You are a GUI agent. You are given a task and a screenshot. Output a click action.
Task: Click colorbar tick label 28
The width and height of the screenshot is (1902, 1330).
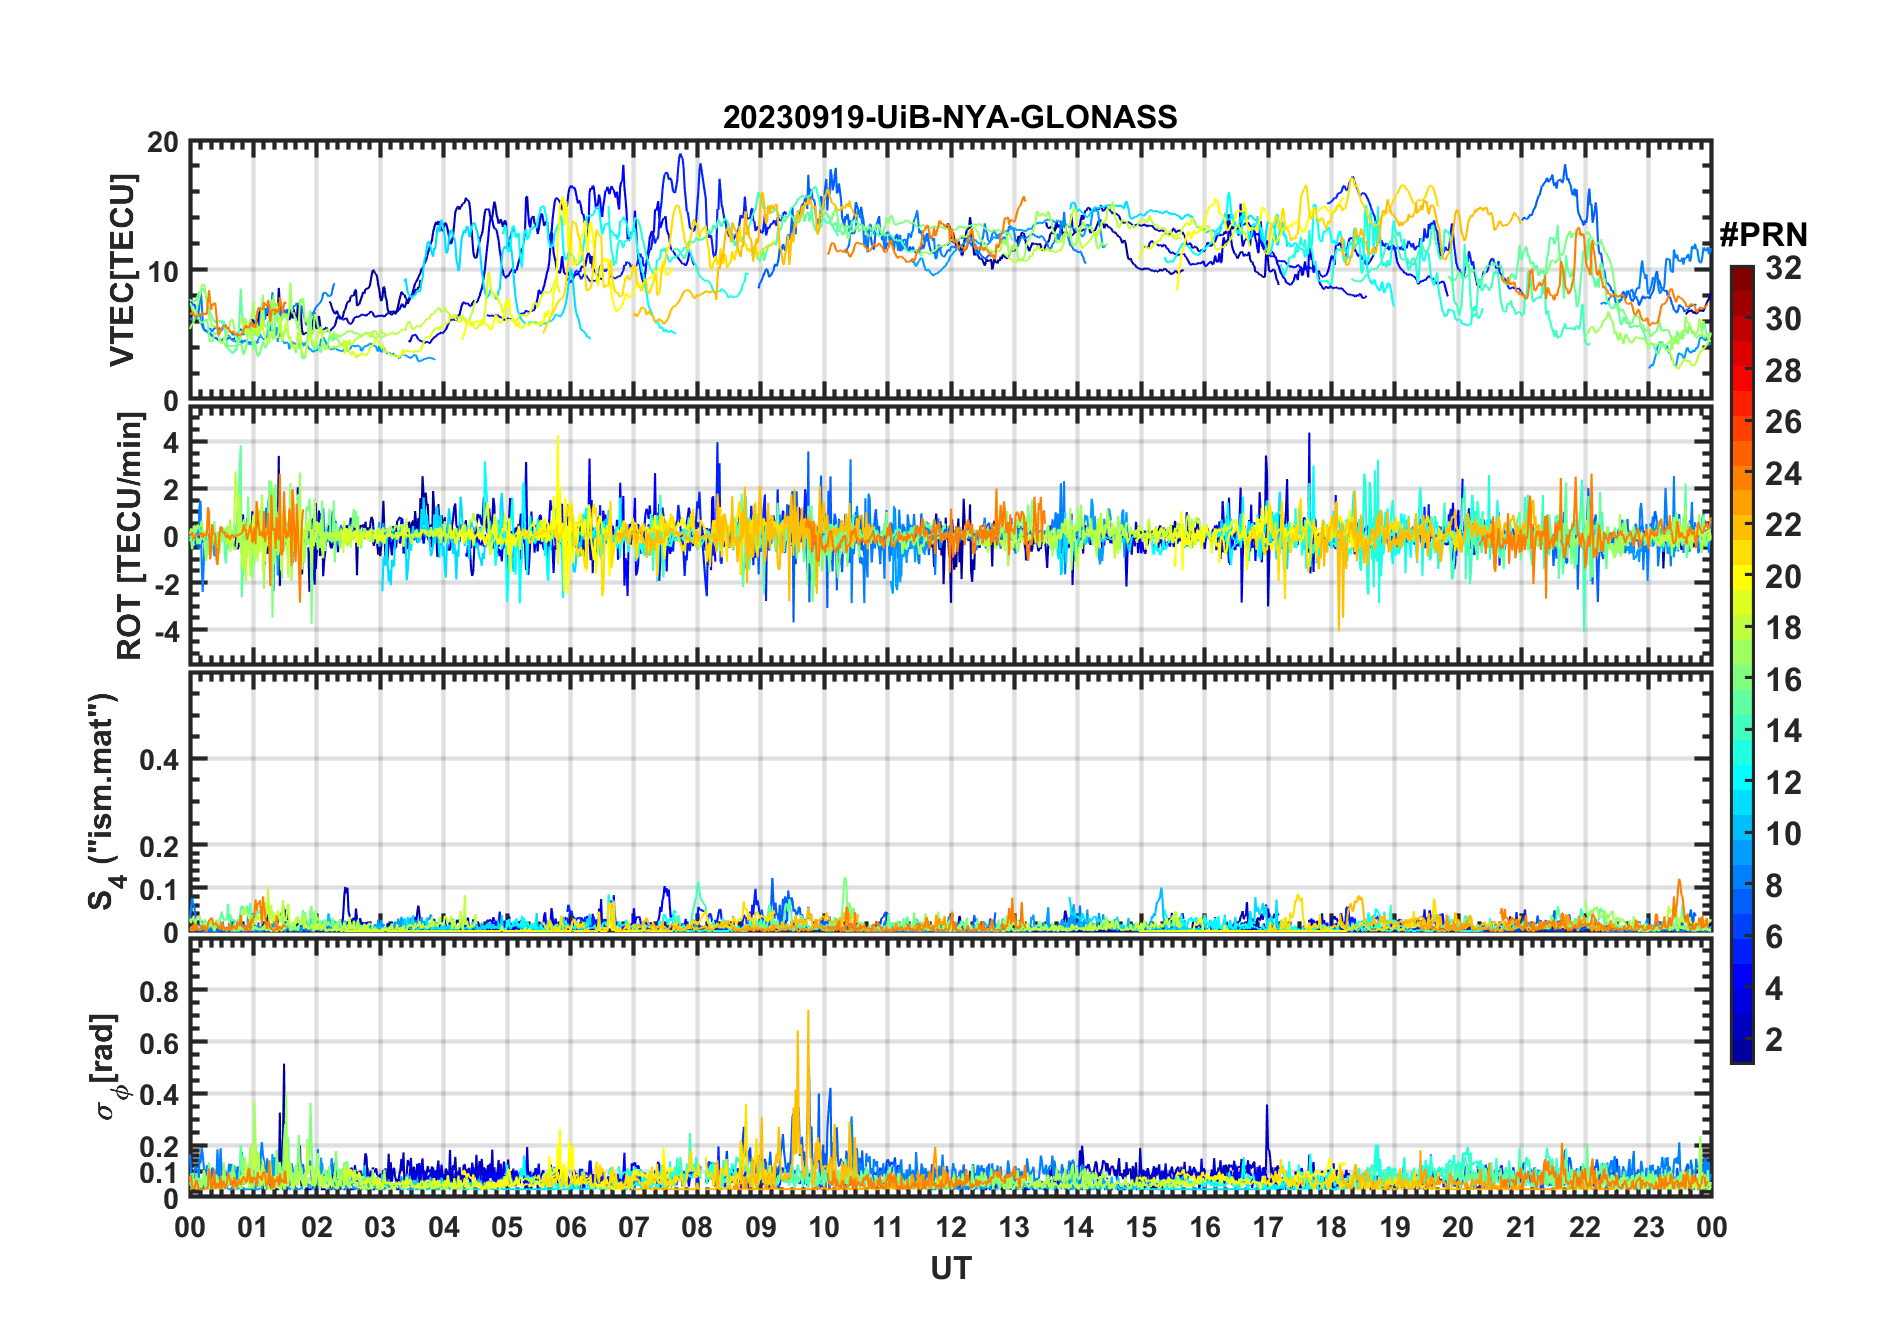pyautogui.click(x=1783, y=371)
